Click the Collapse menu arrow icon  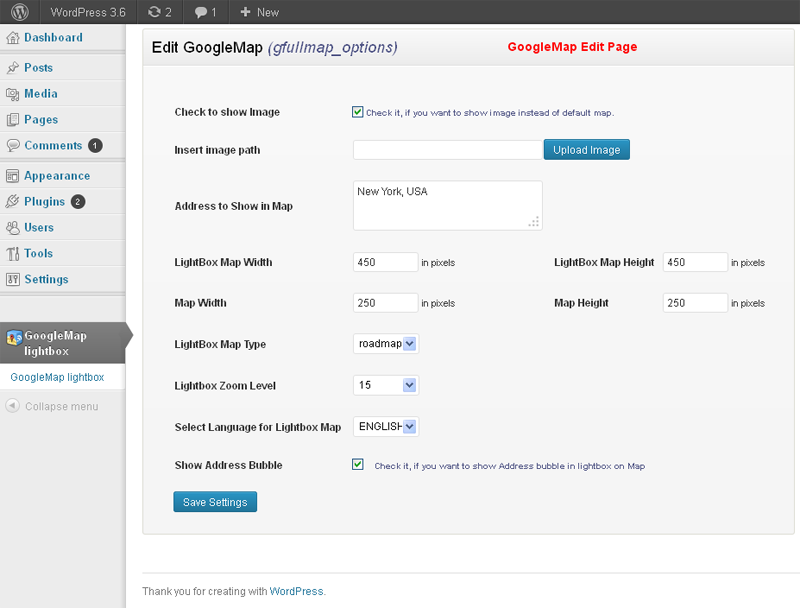click(12, 406)
